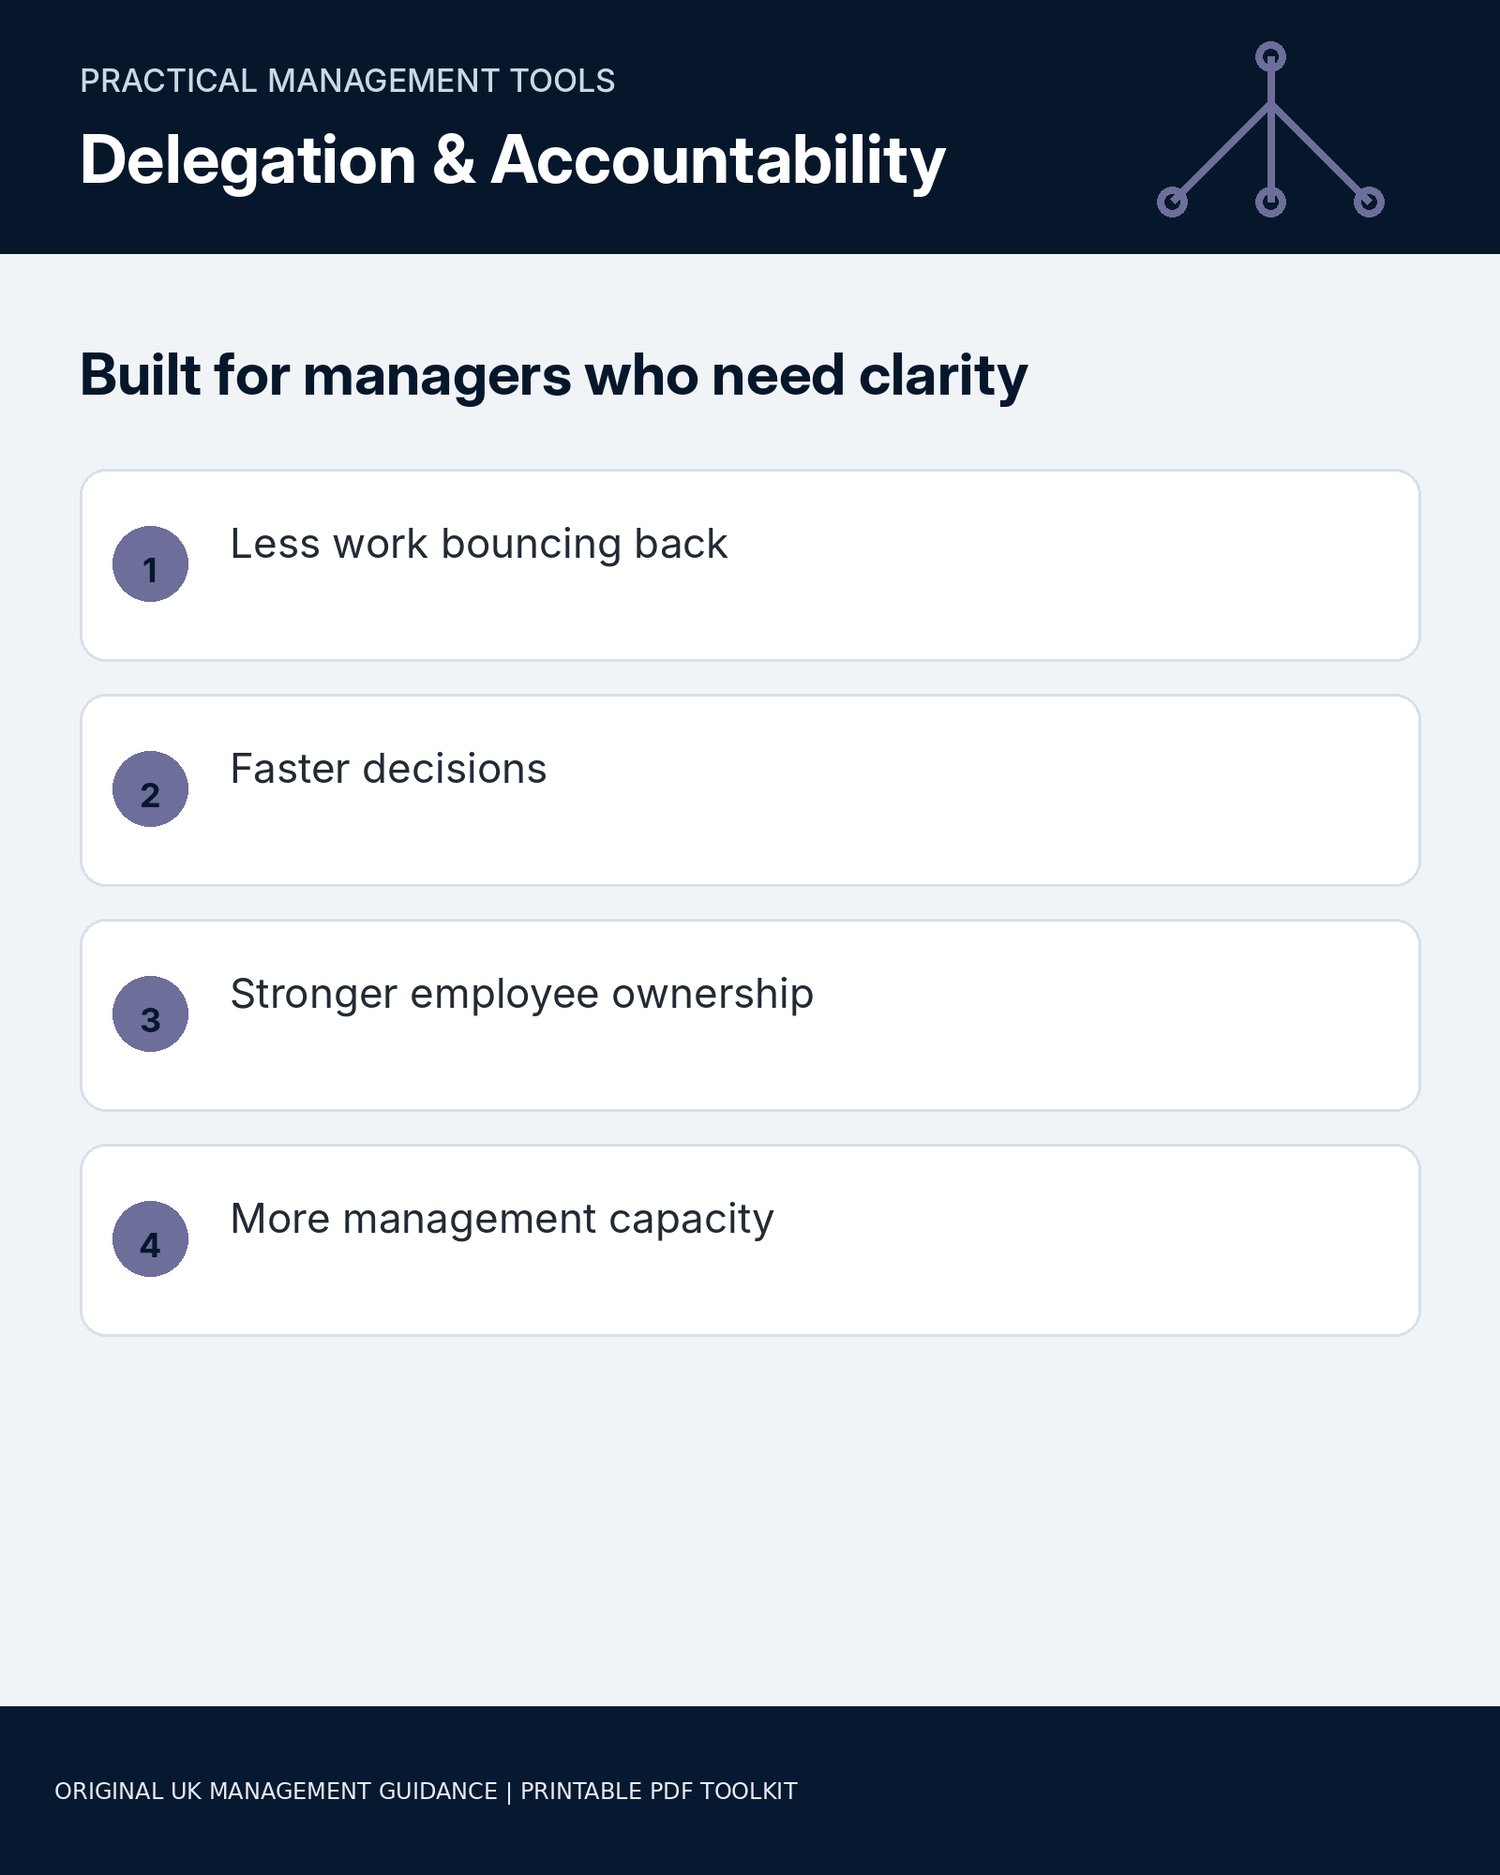Click the 'Practical Management Tools' header label

(347, 81)
